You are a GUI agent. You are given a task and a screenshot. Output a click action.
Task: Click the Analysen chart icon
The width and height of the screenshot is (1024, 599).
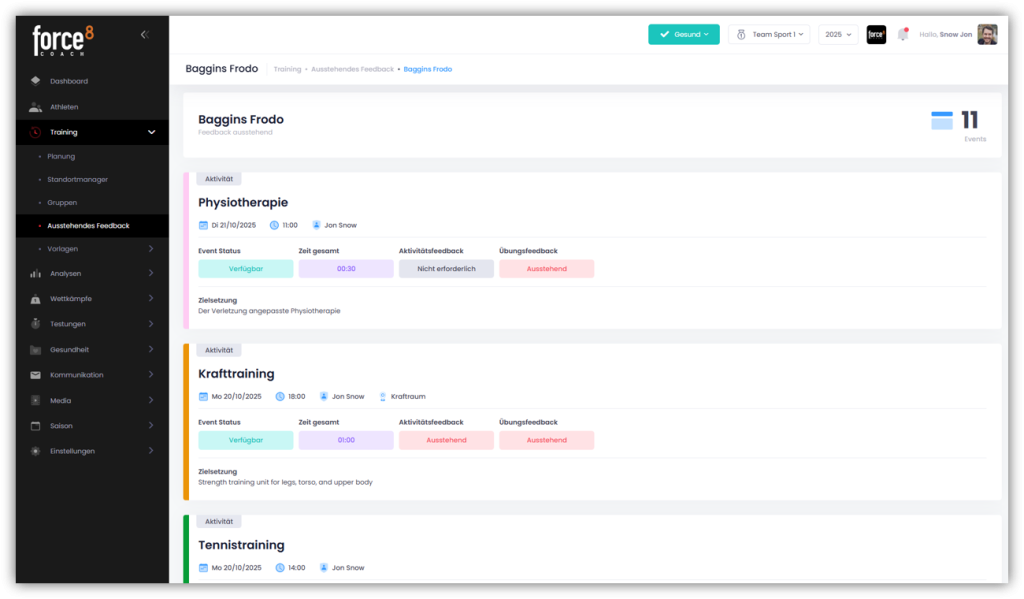(x=36, y=273)
